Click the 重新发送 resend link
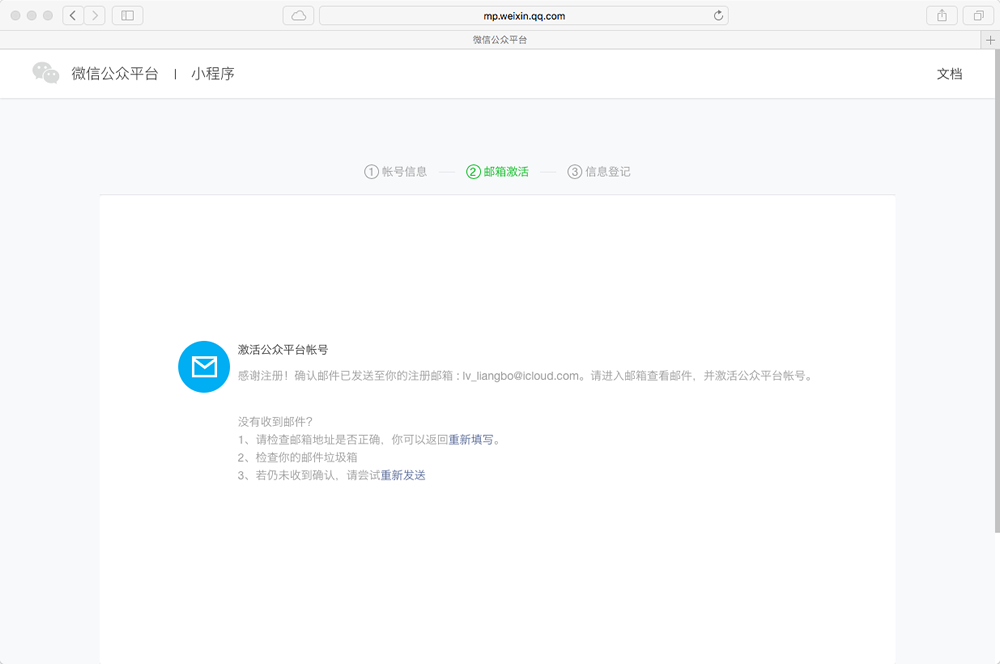Screen dimensions: 1000x664 [x=403, y=475]
